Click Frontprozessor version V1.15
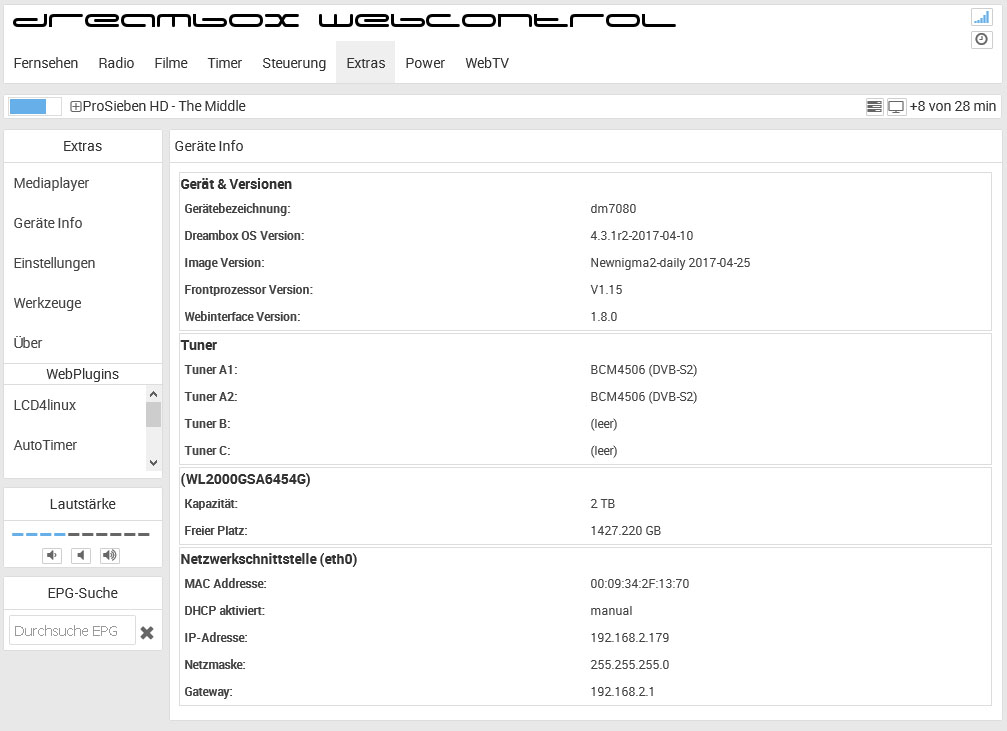The height and width of the screenshot is (731, 1007). 606,290
